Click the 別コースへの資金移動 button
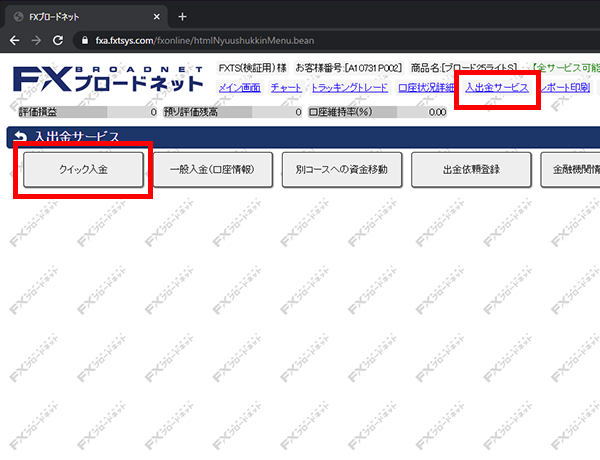The width and height of the screenshot is (600, 460). [x=342, y=170]
